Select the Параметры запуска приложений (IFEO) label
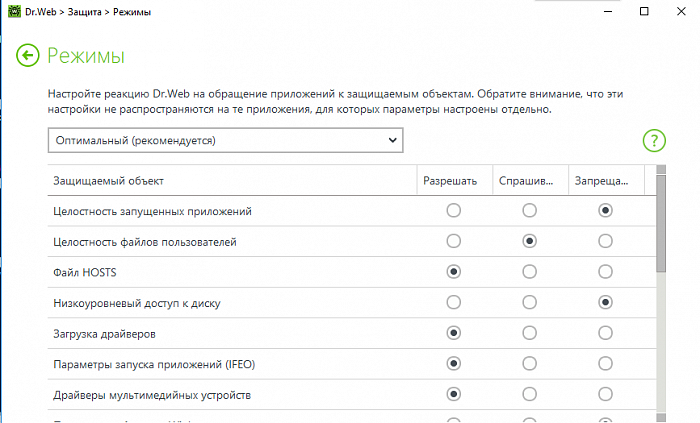700x423 pixels. coord(154,365)
